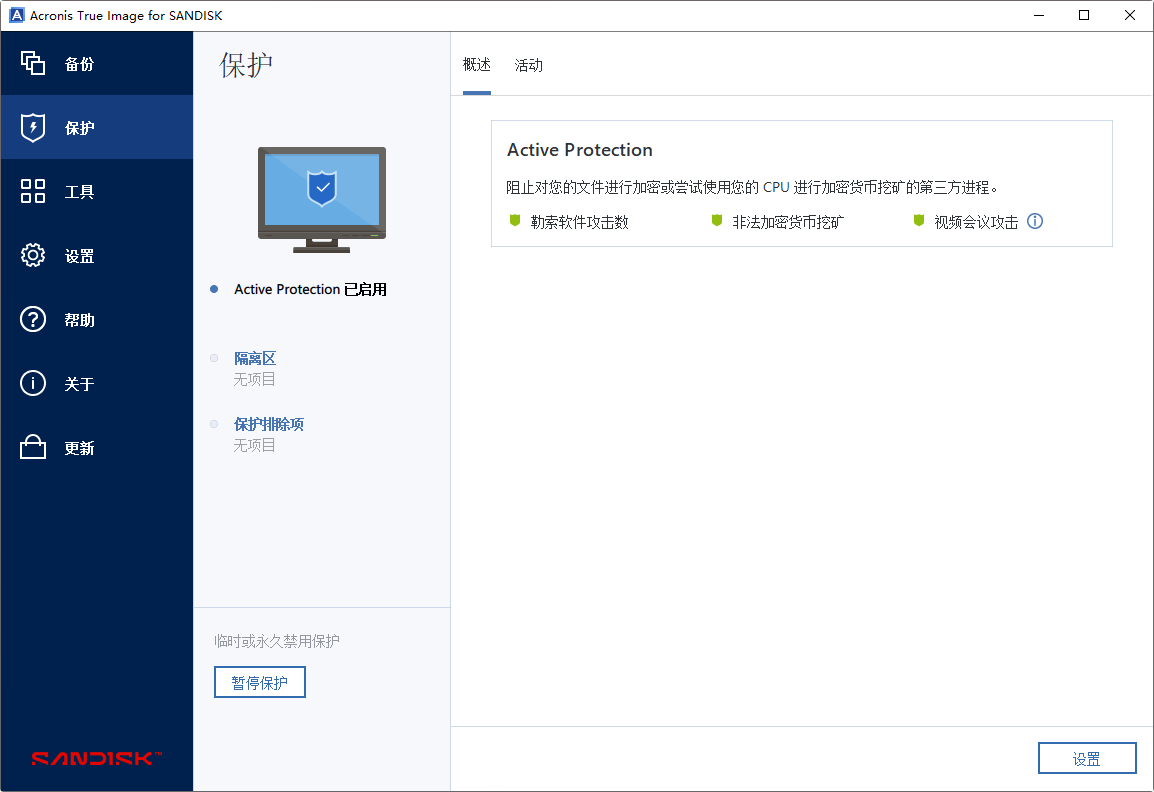Click the 非法加密货币挖矿 label
This screenshot has width=1154, height=792.
click(x=788, y=222)
